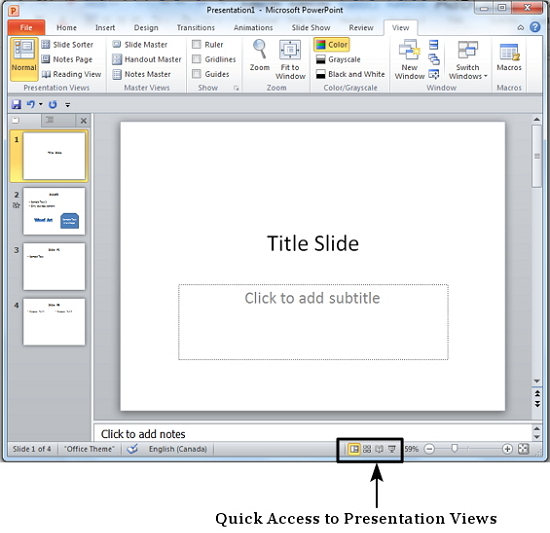Select Color display mode

tap(331, 45)
